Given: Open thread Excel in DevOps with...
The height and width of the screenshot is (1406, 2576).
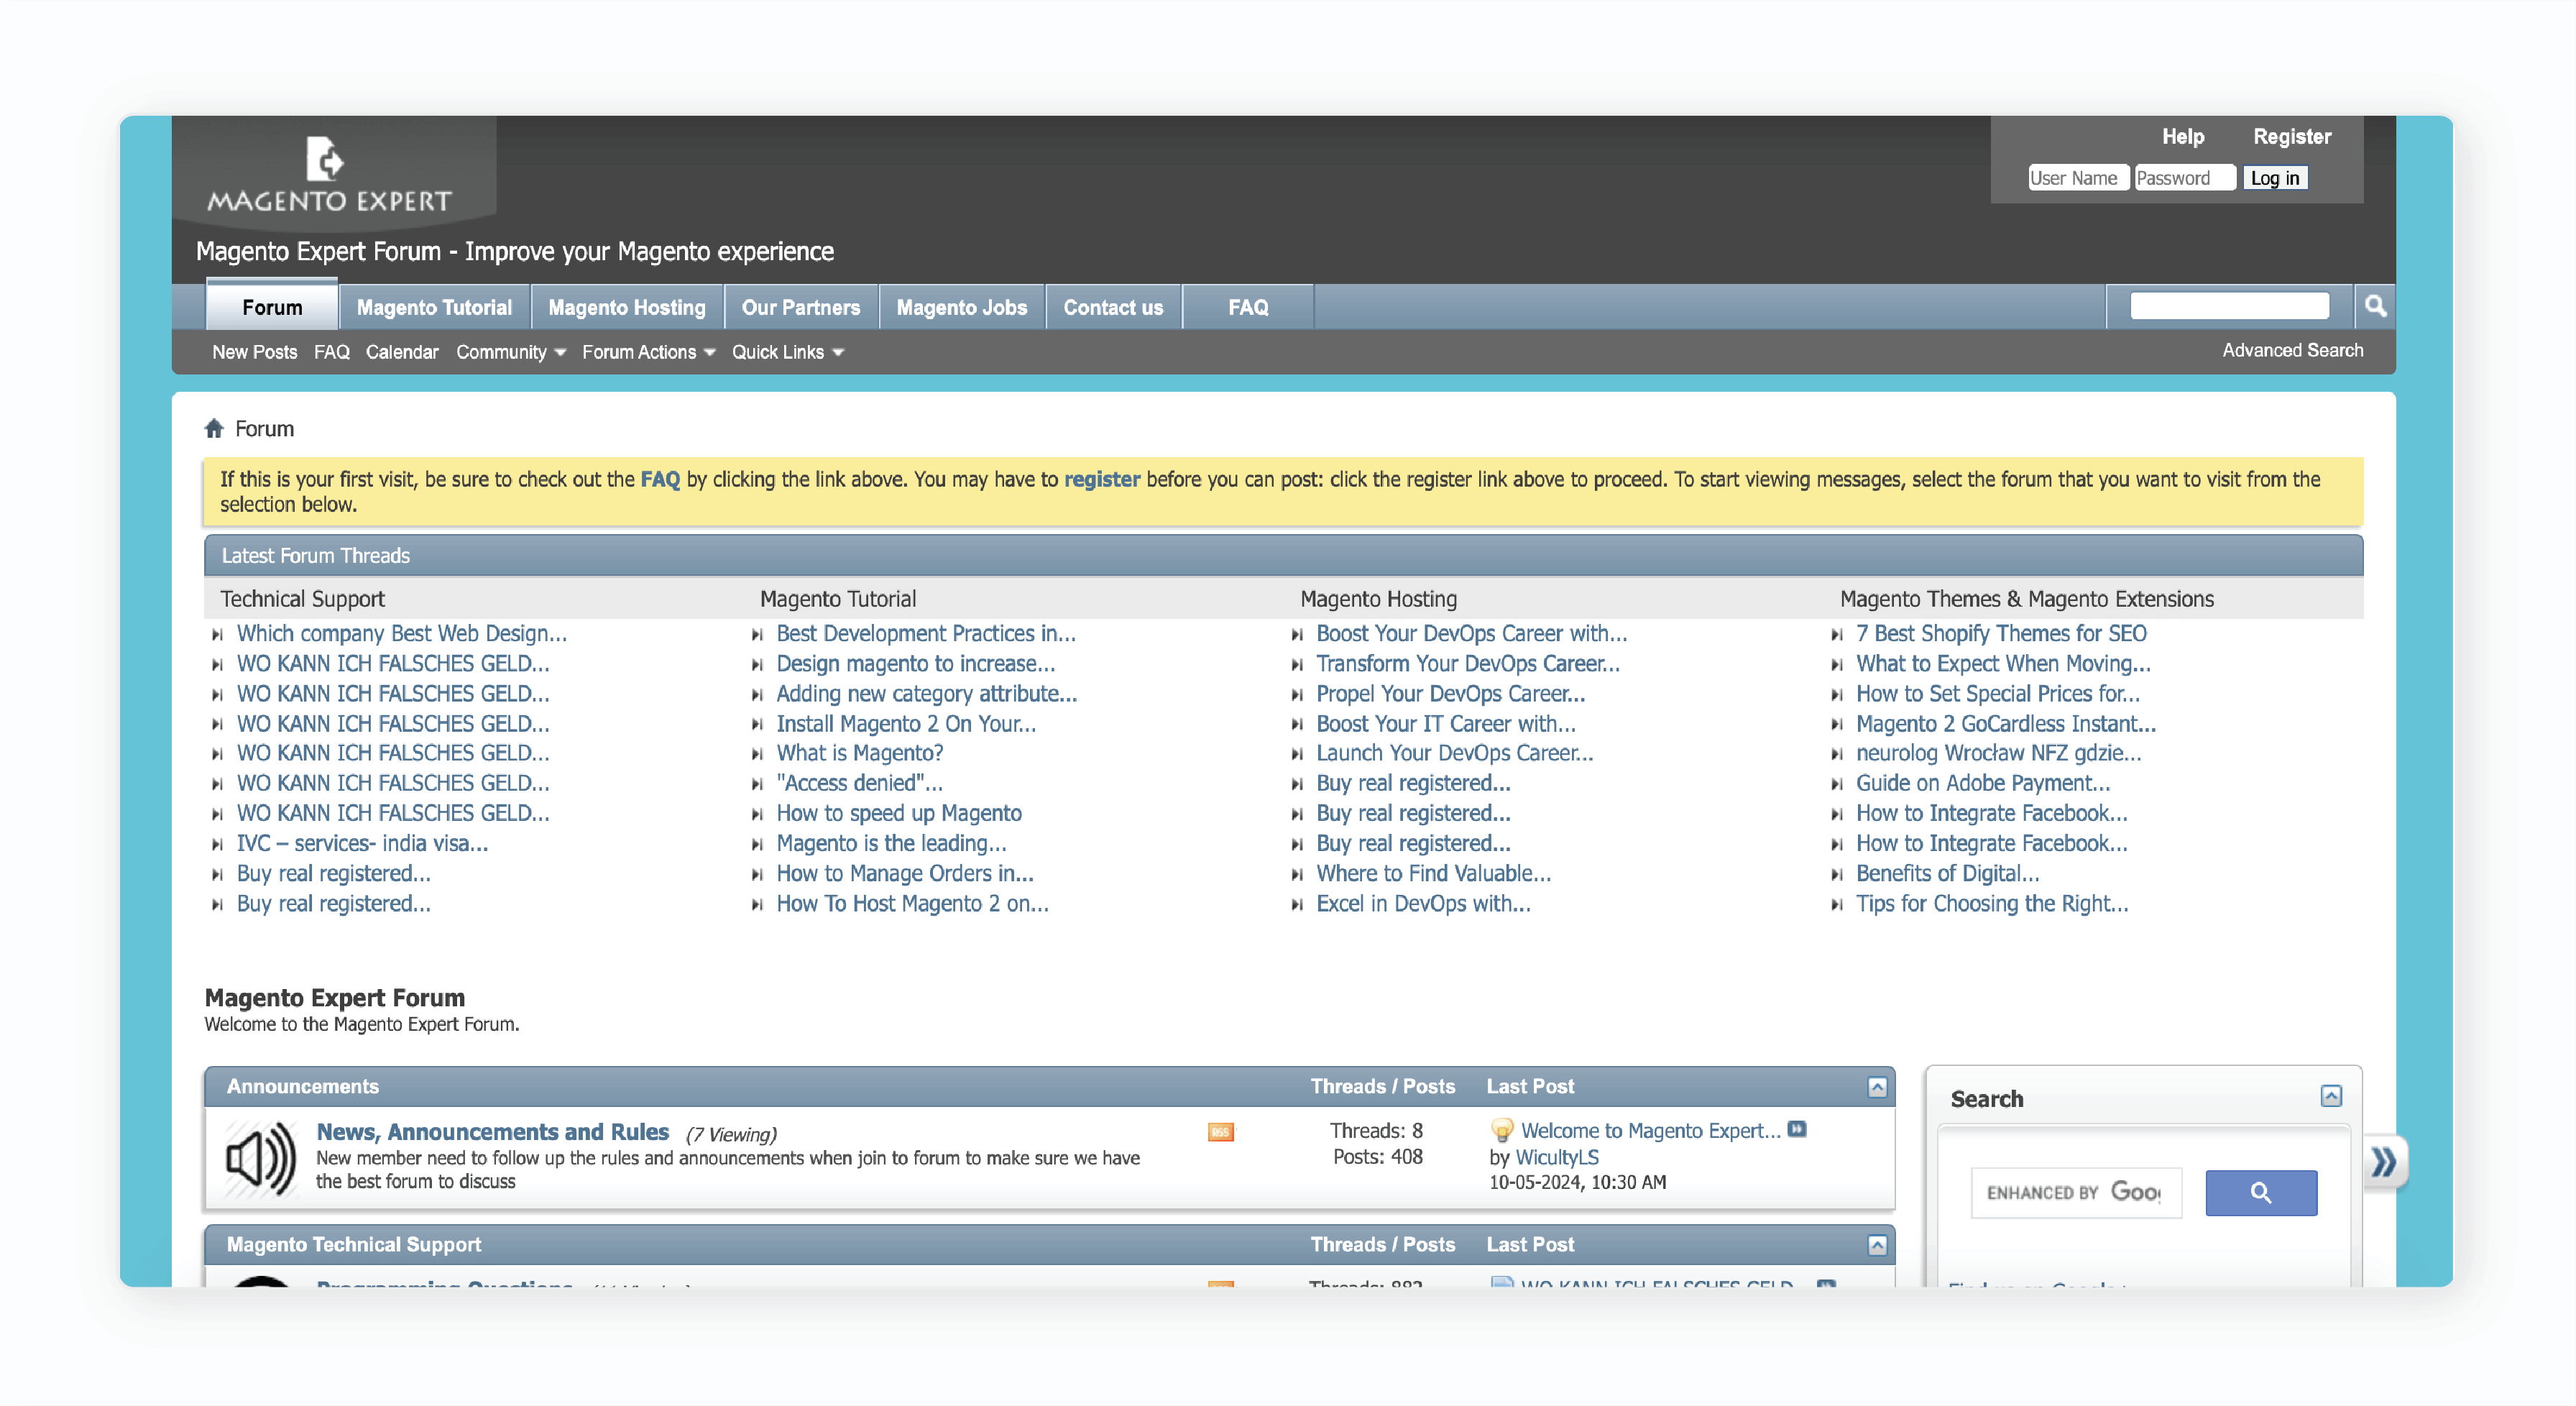Looking at the screenshot, I should [1423, 904].
